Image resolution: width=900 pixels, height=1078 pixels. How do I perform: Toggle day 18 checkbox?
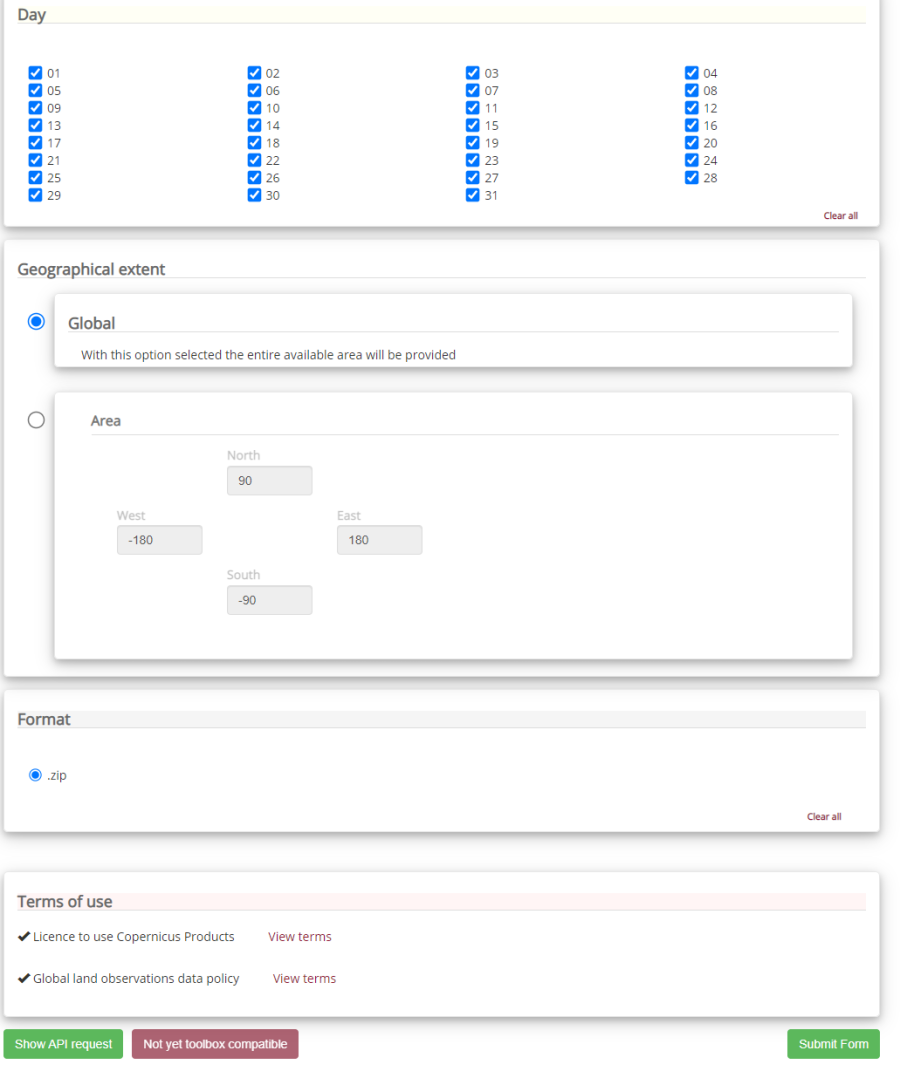pyautogui.click(x=254, y=143)
